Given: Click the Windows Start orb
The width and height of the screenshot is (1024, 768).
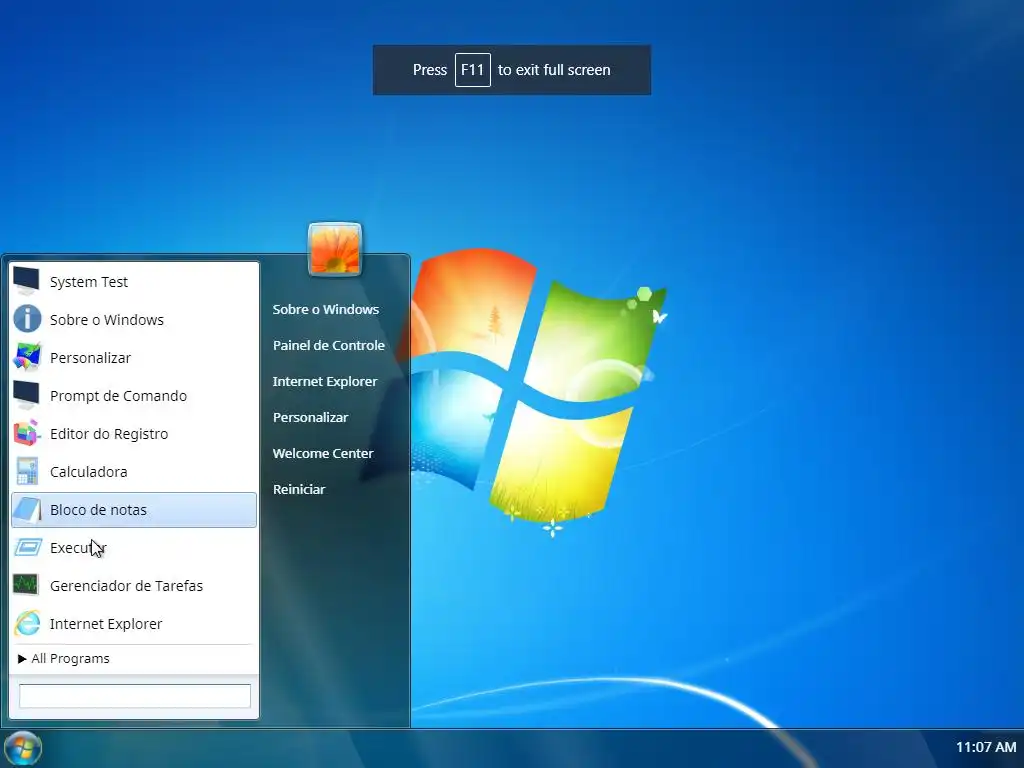Looking at the screenshot, I should tap(23, 748).
